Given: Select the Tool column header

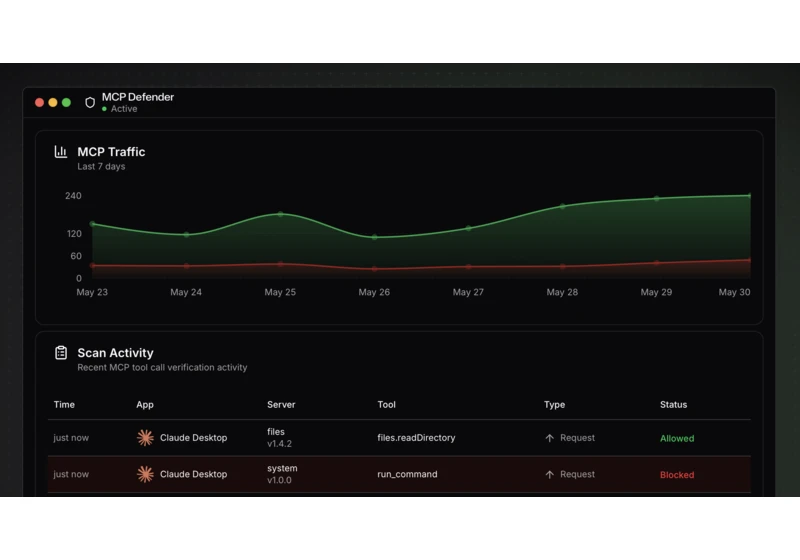Looking at the screenshot, I should click(386, 404).
